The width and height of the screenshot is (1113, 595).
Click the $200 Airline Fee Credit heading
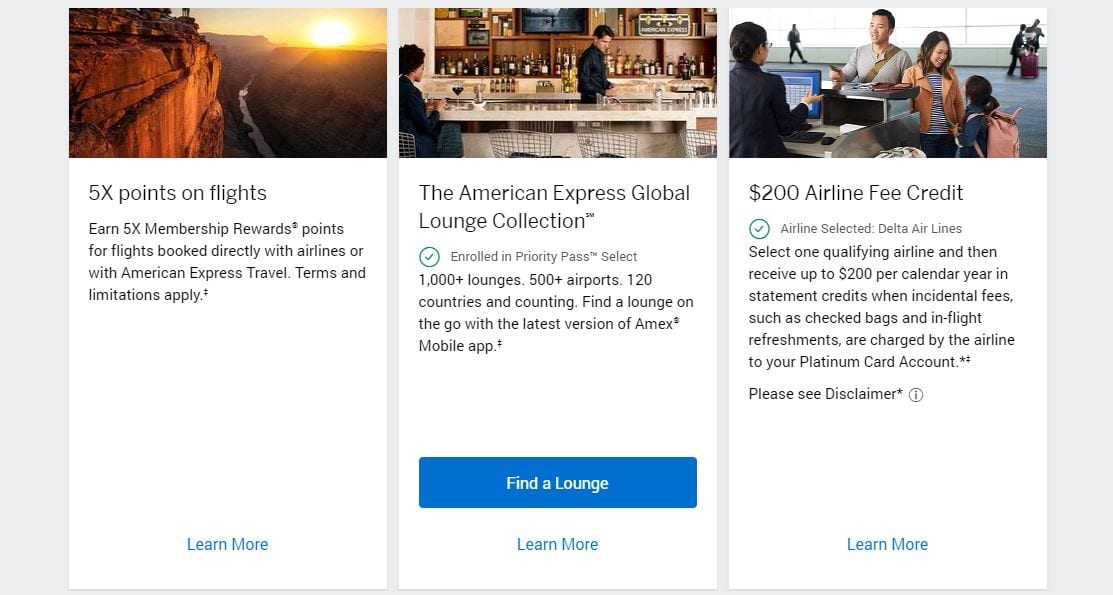click(x=856, y=193)
